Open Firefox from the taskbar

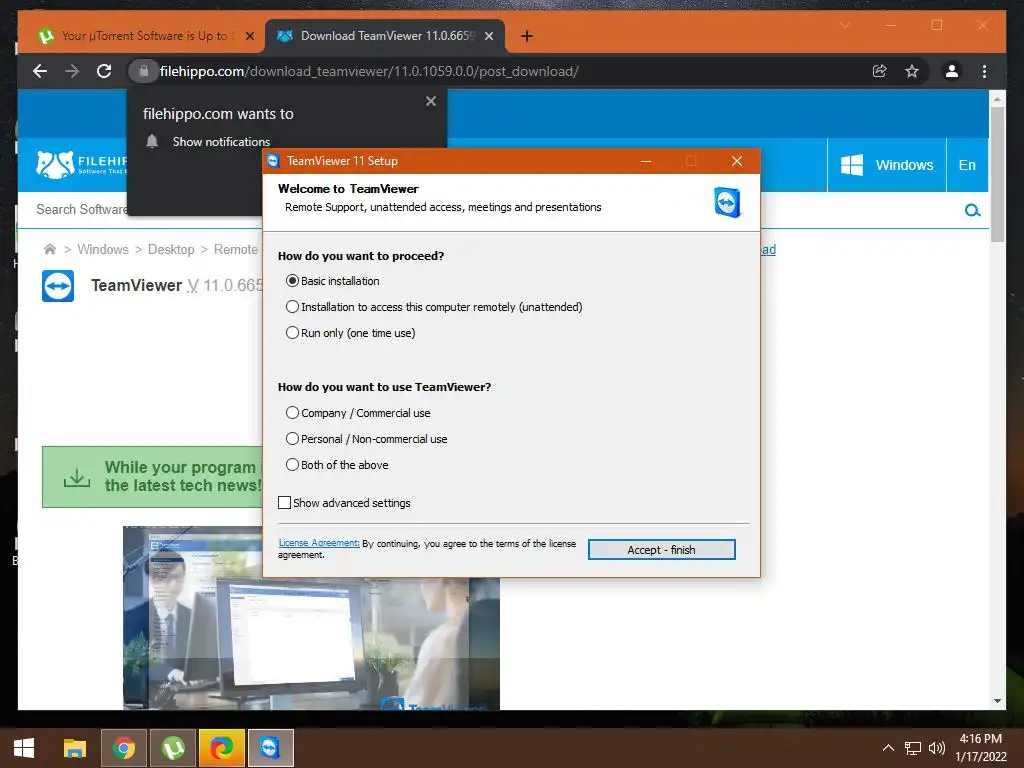(x=222, y=748)
